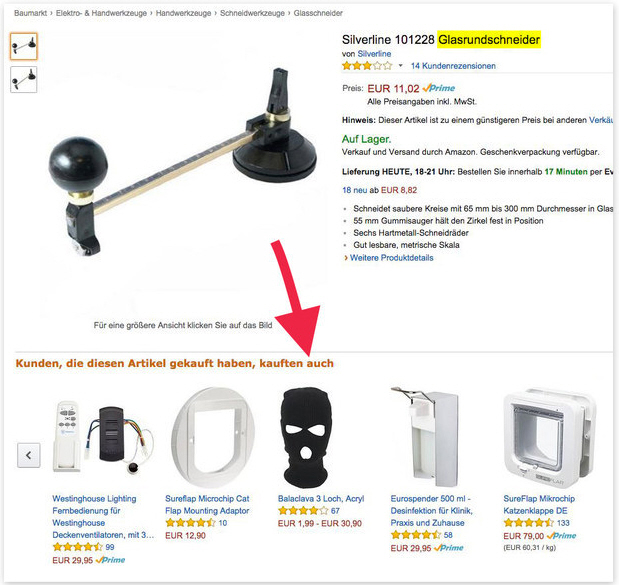Open Sureflap Microchip Cat Flap Mounting Adaptor link
Image resolution: width=619 pixels, height=585 pixels.
pyautogui.click(x=207, y=504)
